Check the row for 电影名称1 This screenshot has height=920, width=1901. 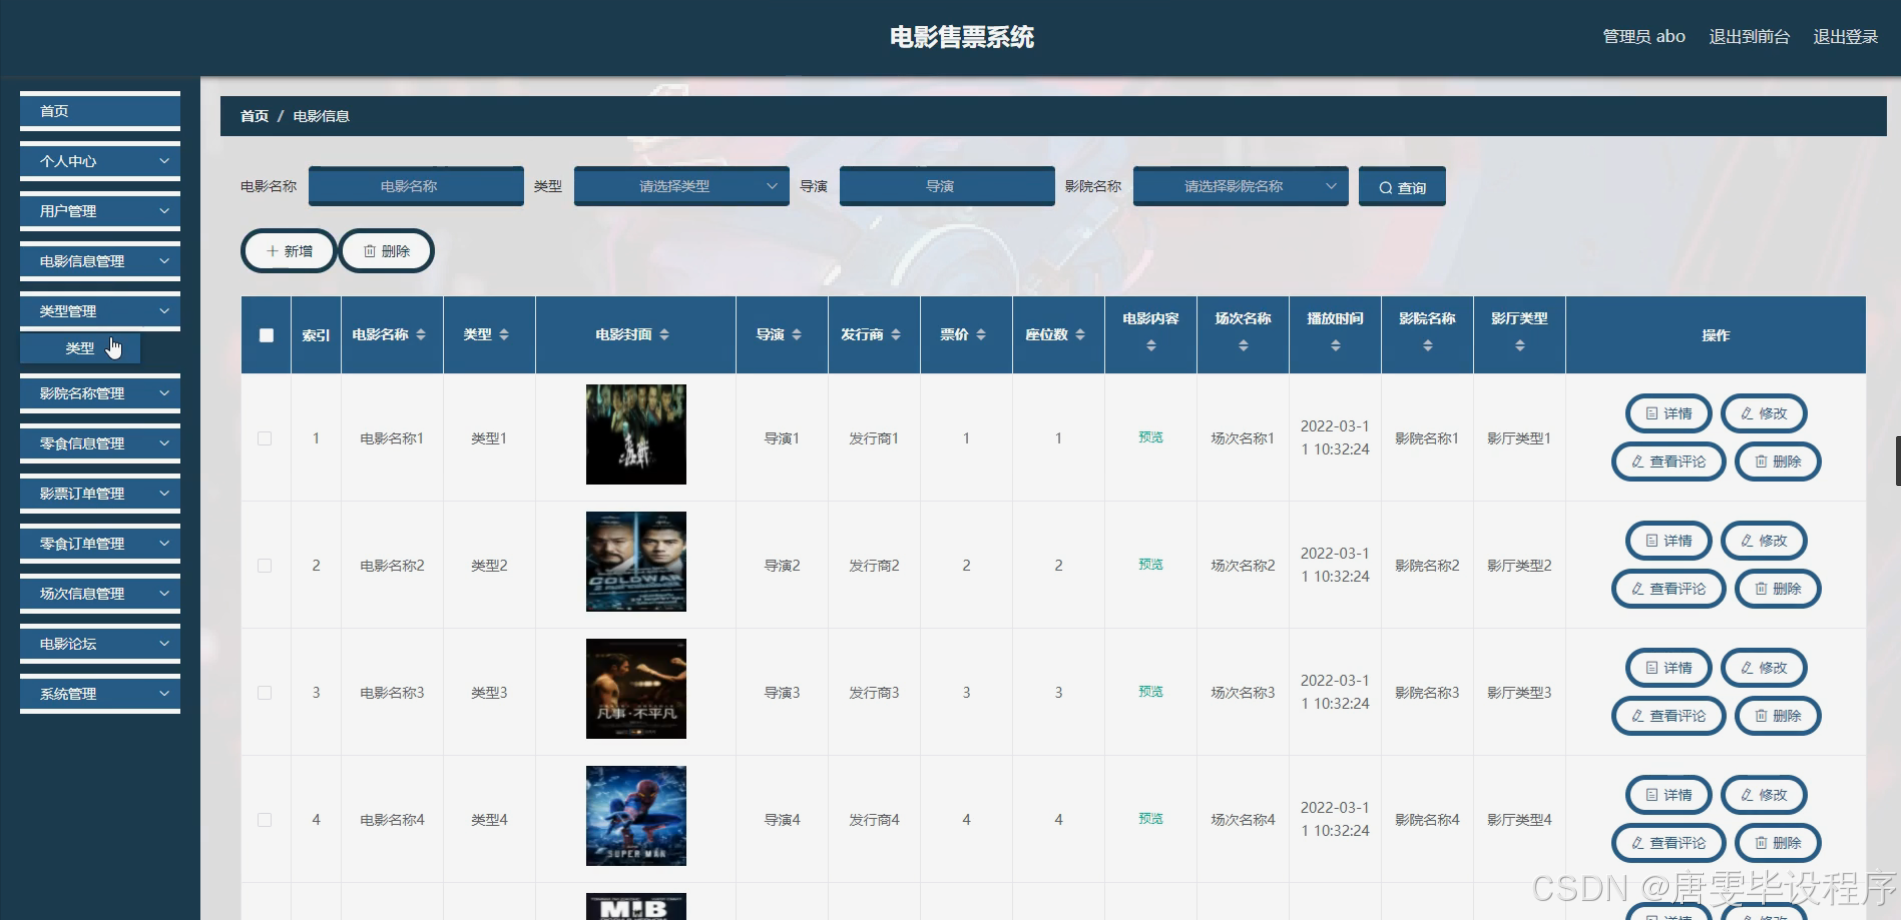click(265, 438)
